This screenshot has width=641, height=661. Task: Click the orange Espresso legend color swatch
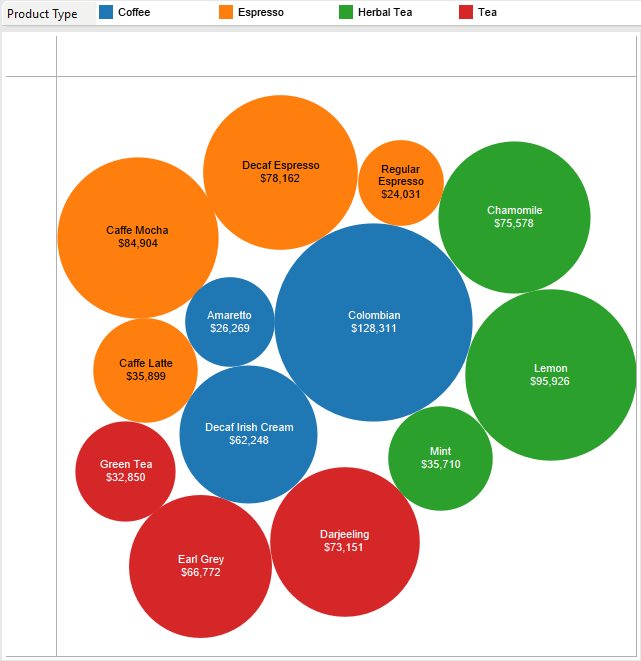pos(226,13)
